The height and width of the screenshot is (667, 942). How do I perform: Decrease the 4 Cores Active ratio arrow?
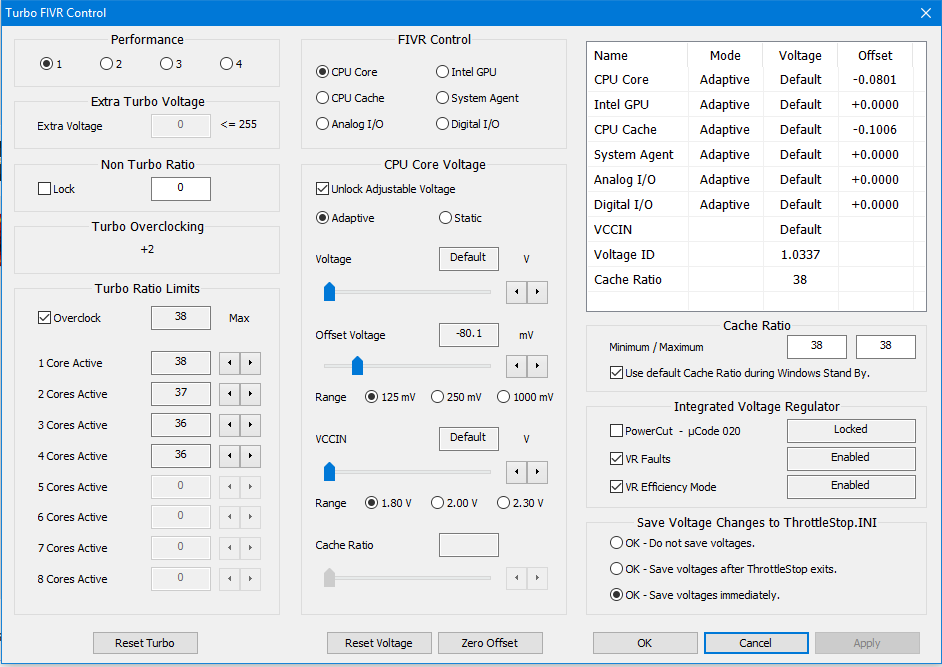[229, 456]
